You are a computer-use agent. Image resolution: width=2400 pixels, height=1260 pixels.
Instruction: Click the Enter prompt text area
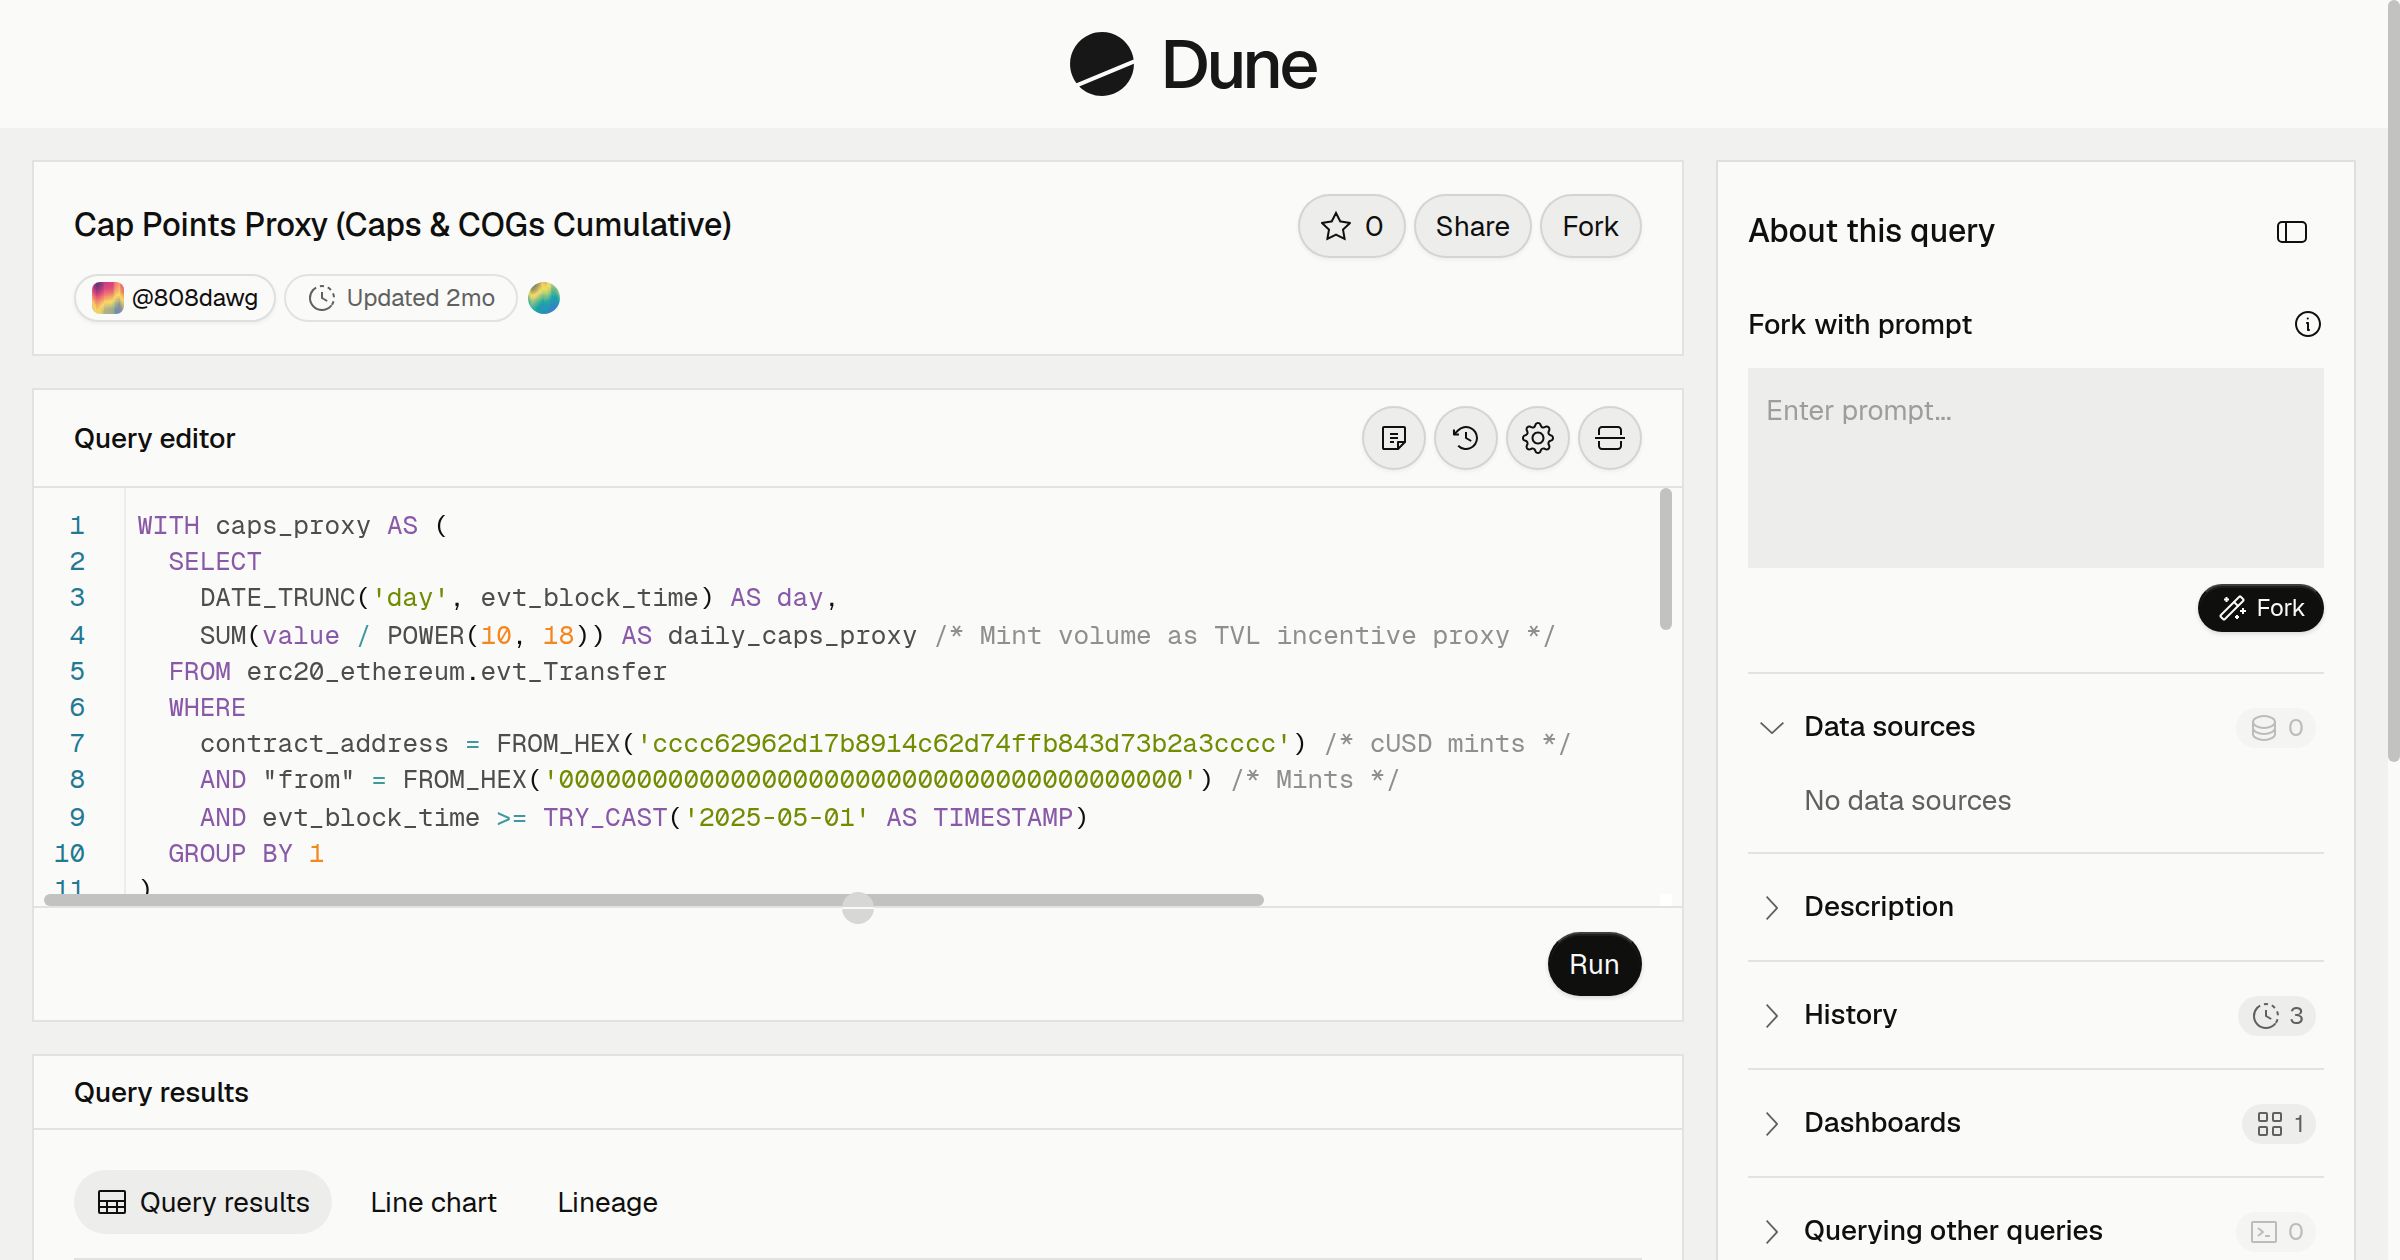click(2035, 468)
